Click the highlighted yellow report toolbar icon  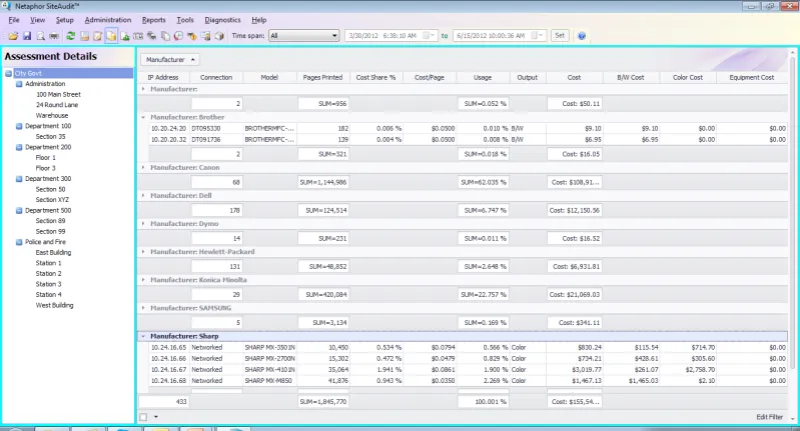pyautogui.click(x=112, y=36)
